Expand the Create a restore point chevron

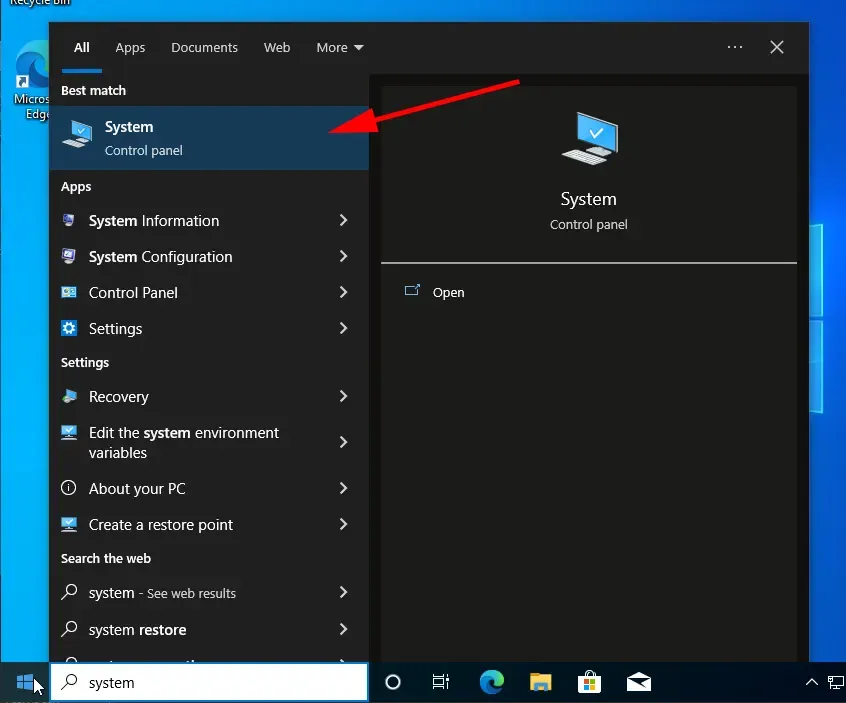[x=343, y=524]
